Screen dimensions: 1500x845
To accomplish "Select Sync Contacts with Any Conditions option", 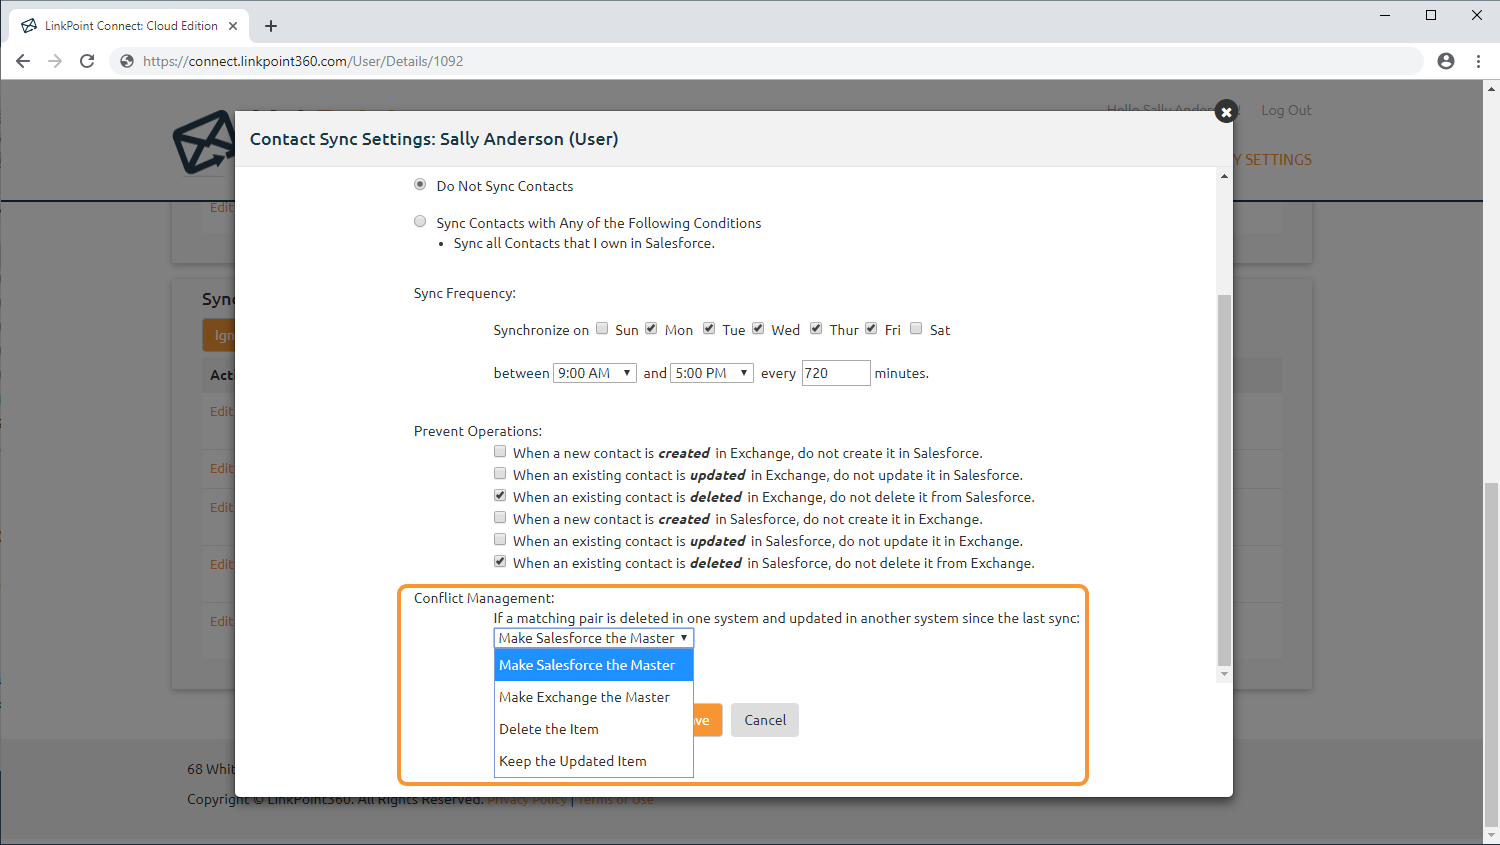I will [x=420, y=222].
